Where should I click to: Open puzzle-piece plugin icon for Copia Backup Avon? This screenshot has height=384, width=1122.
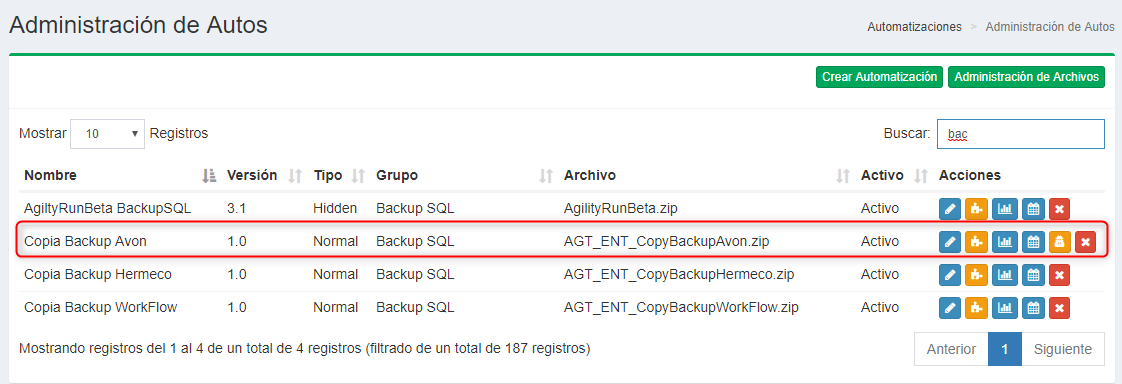(977, 242)
